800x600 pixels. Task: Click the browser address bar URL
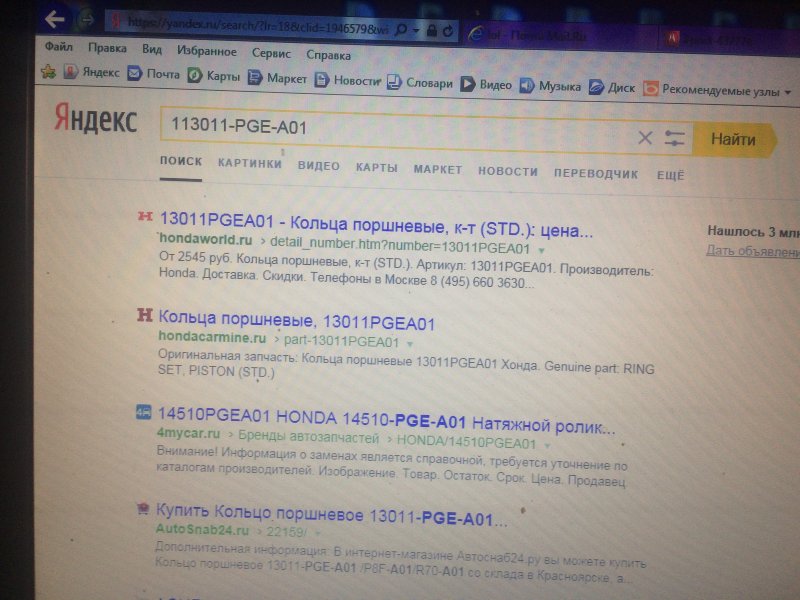pos(258,26)
